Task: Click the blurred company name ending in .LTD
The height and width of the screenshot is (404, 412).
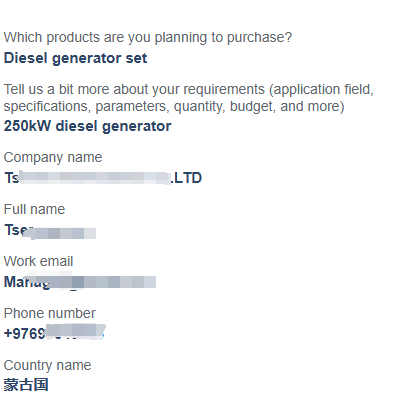Action: pos(103,178)
